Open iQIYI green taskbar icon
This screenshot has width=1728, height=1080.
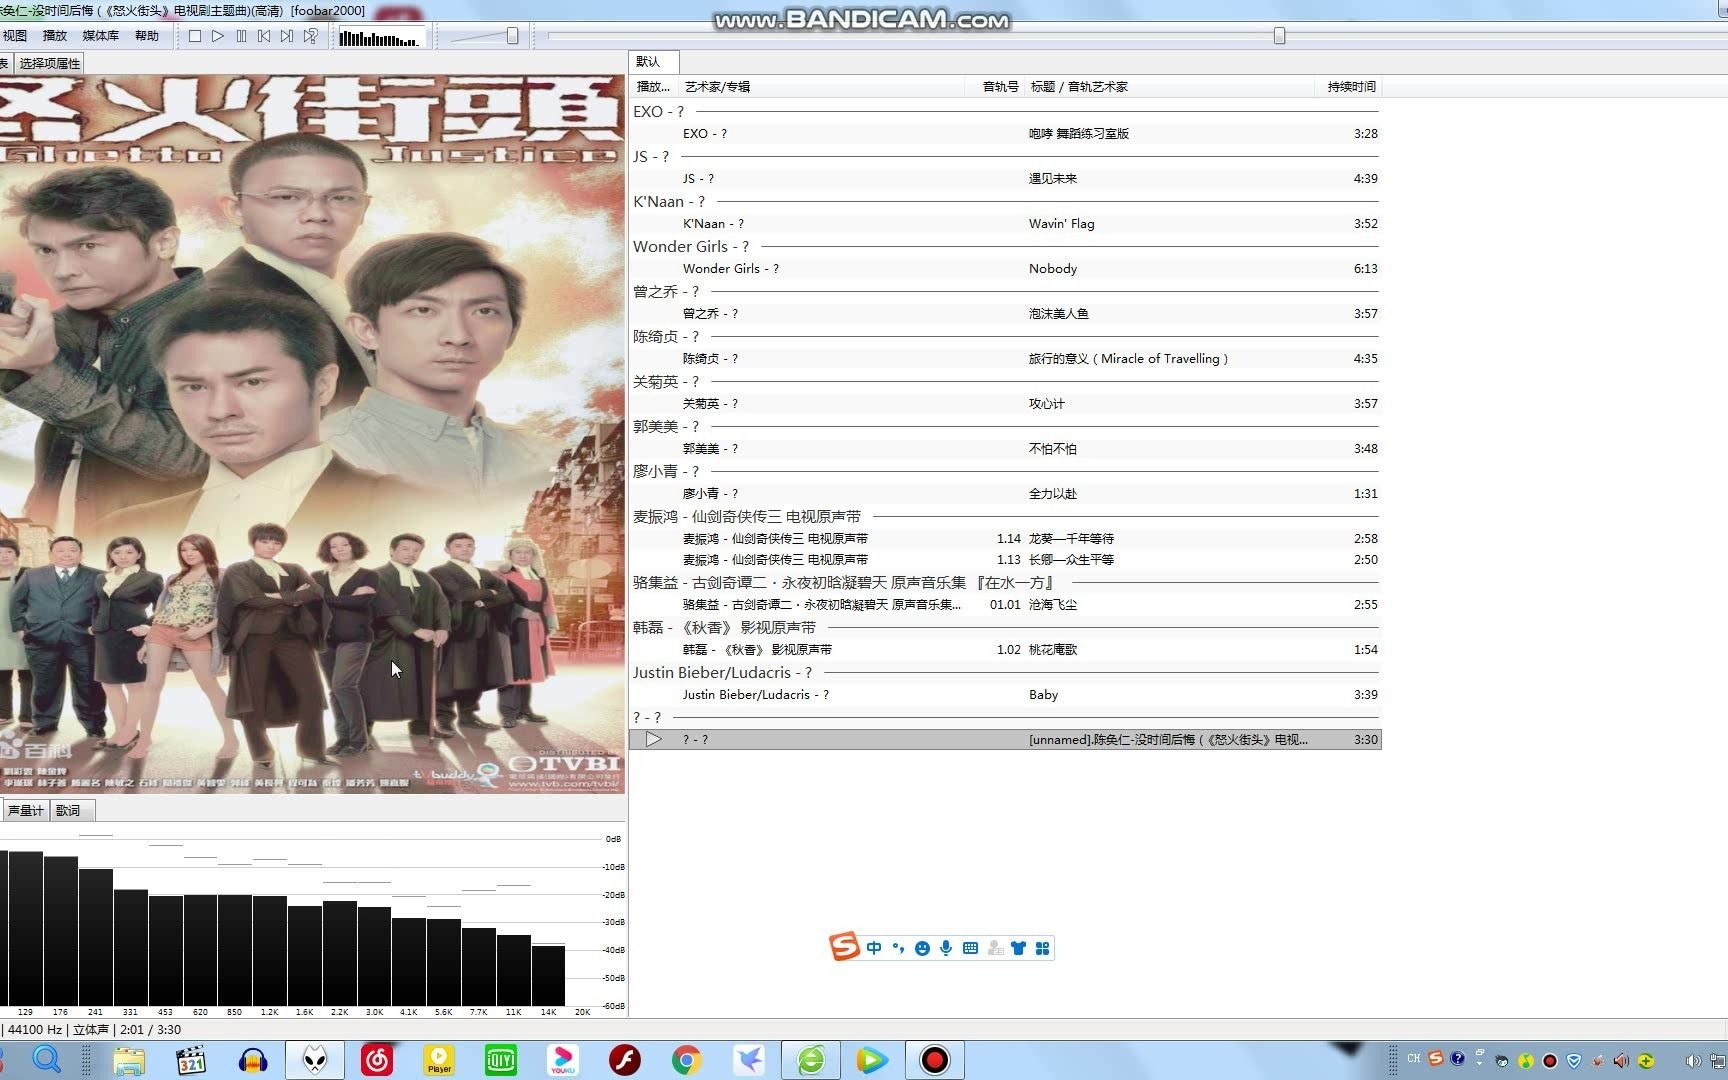501,1060
